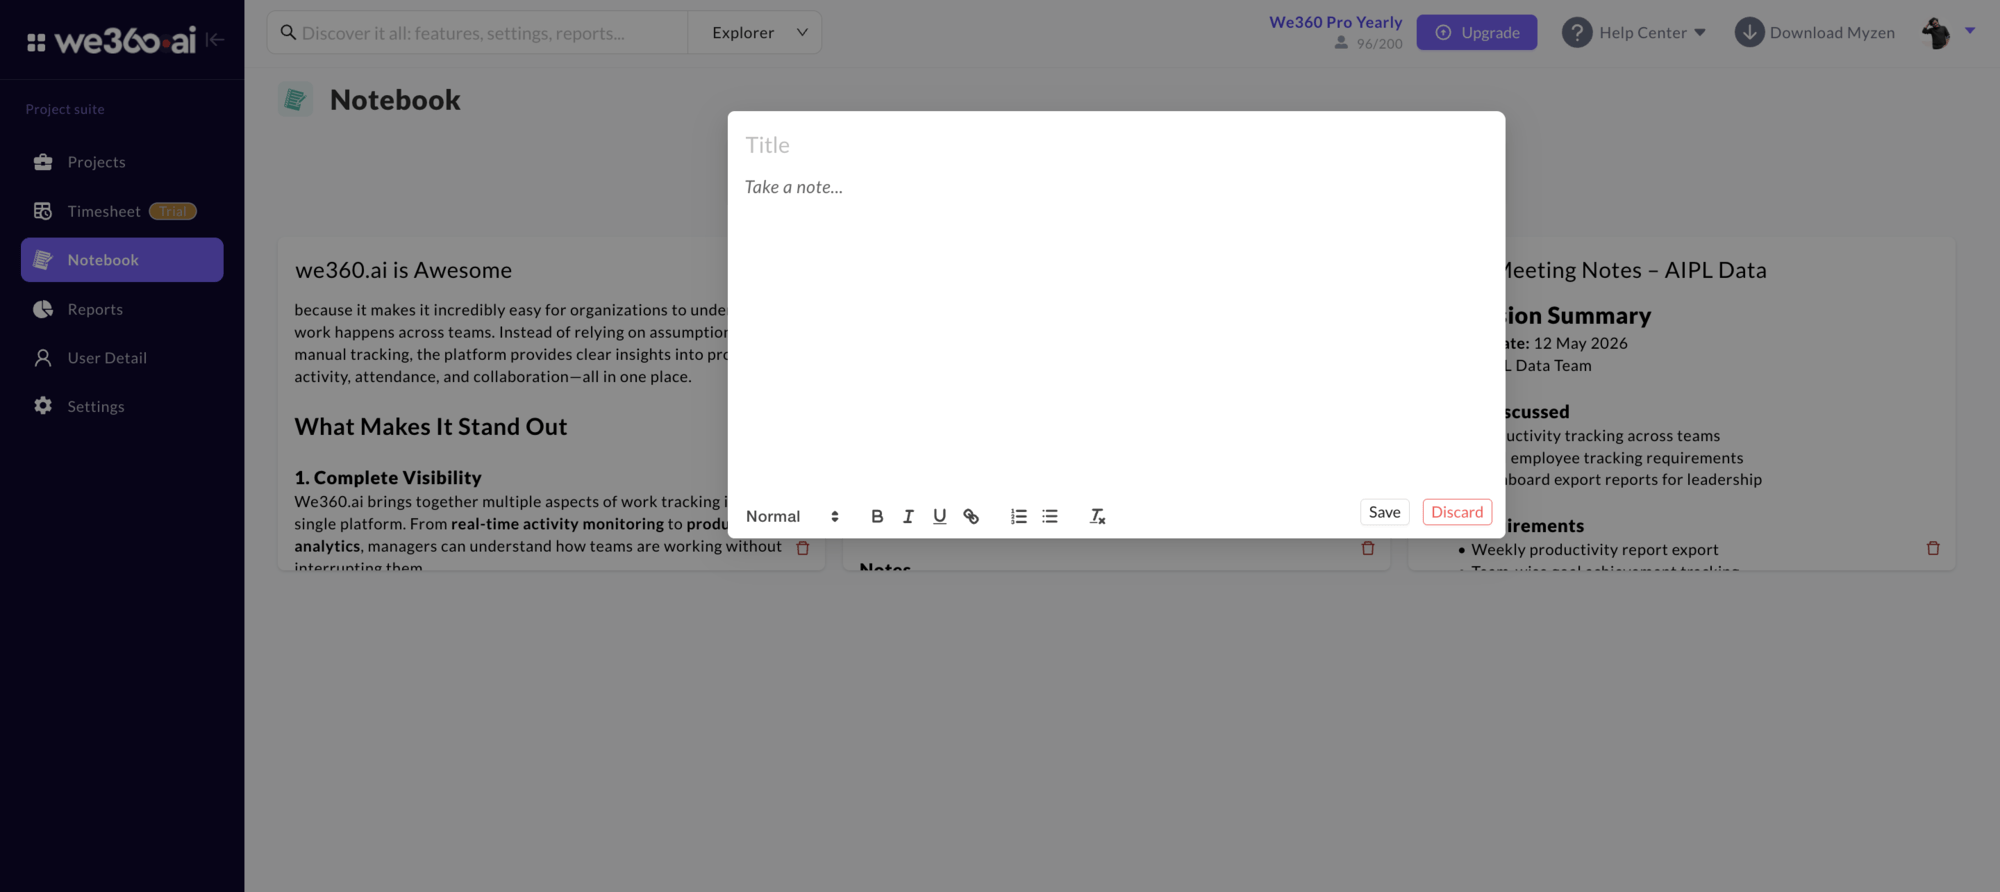Clear text formatting in note editor

pos(1097,516)
